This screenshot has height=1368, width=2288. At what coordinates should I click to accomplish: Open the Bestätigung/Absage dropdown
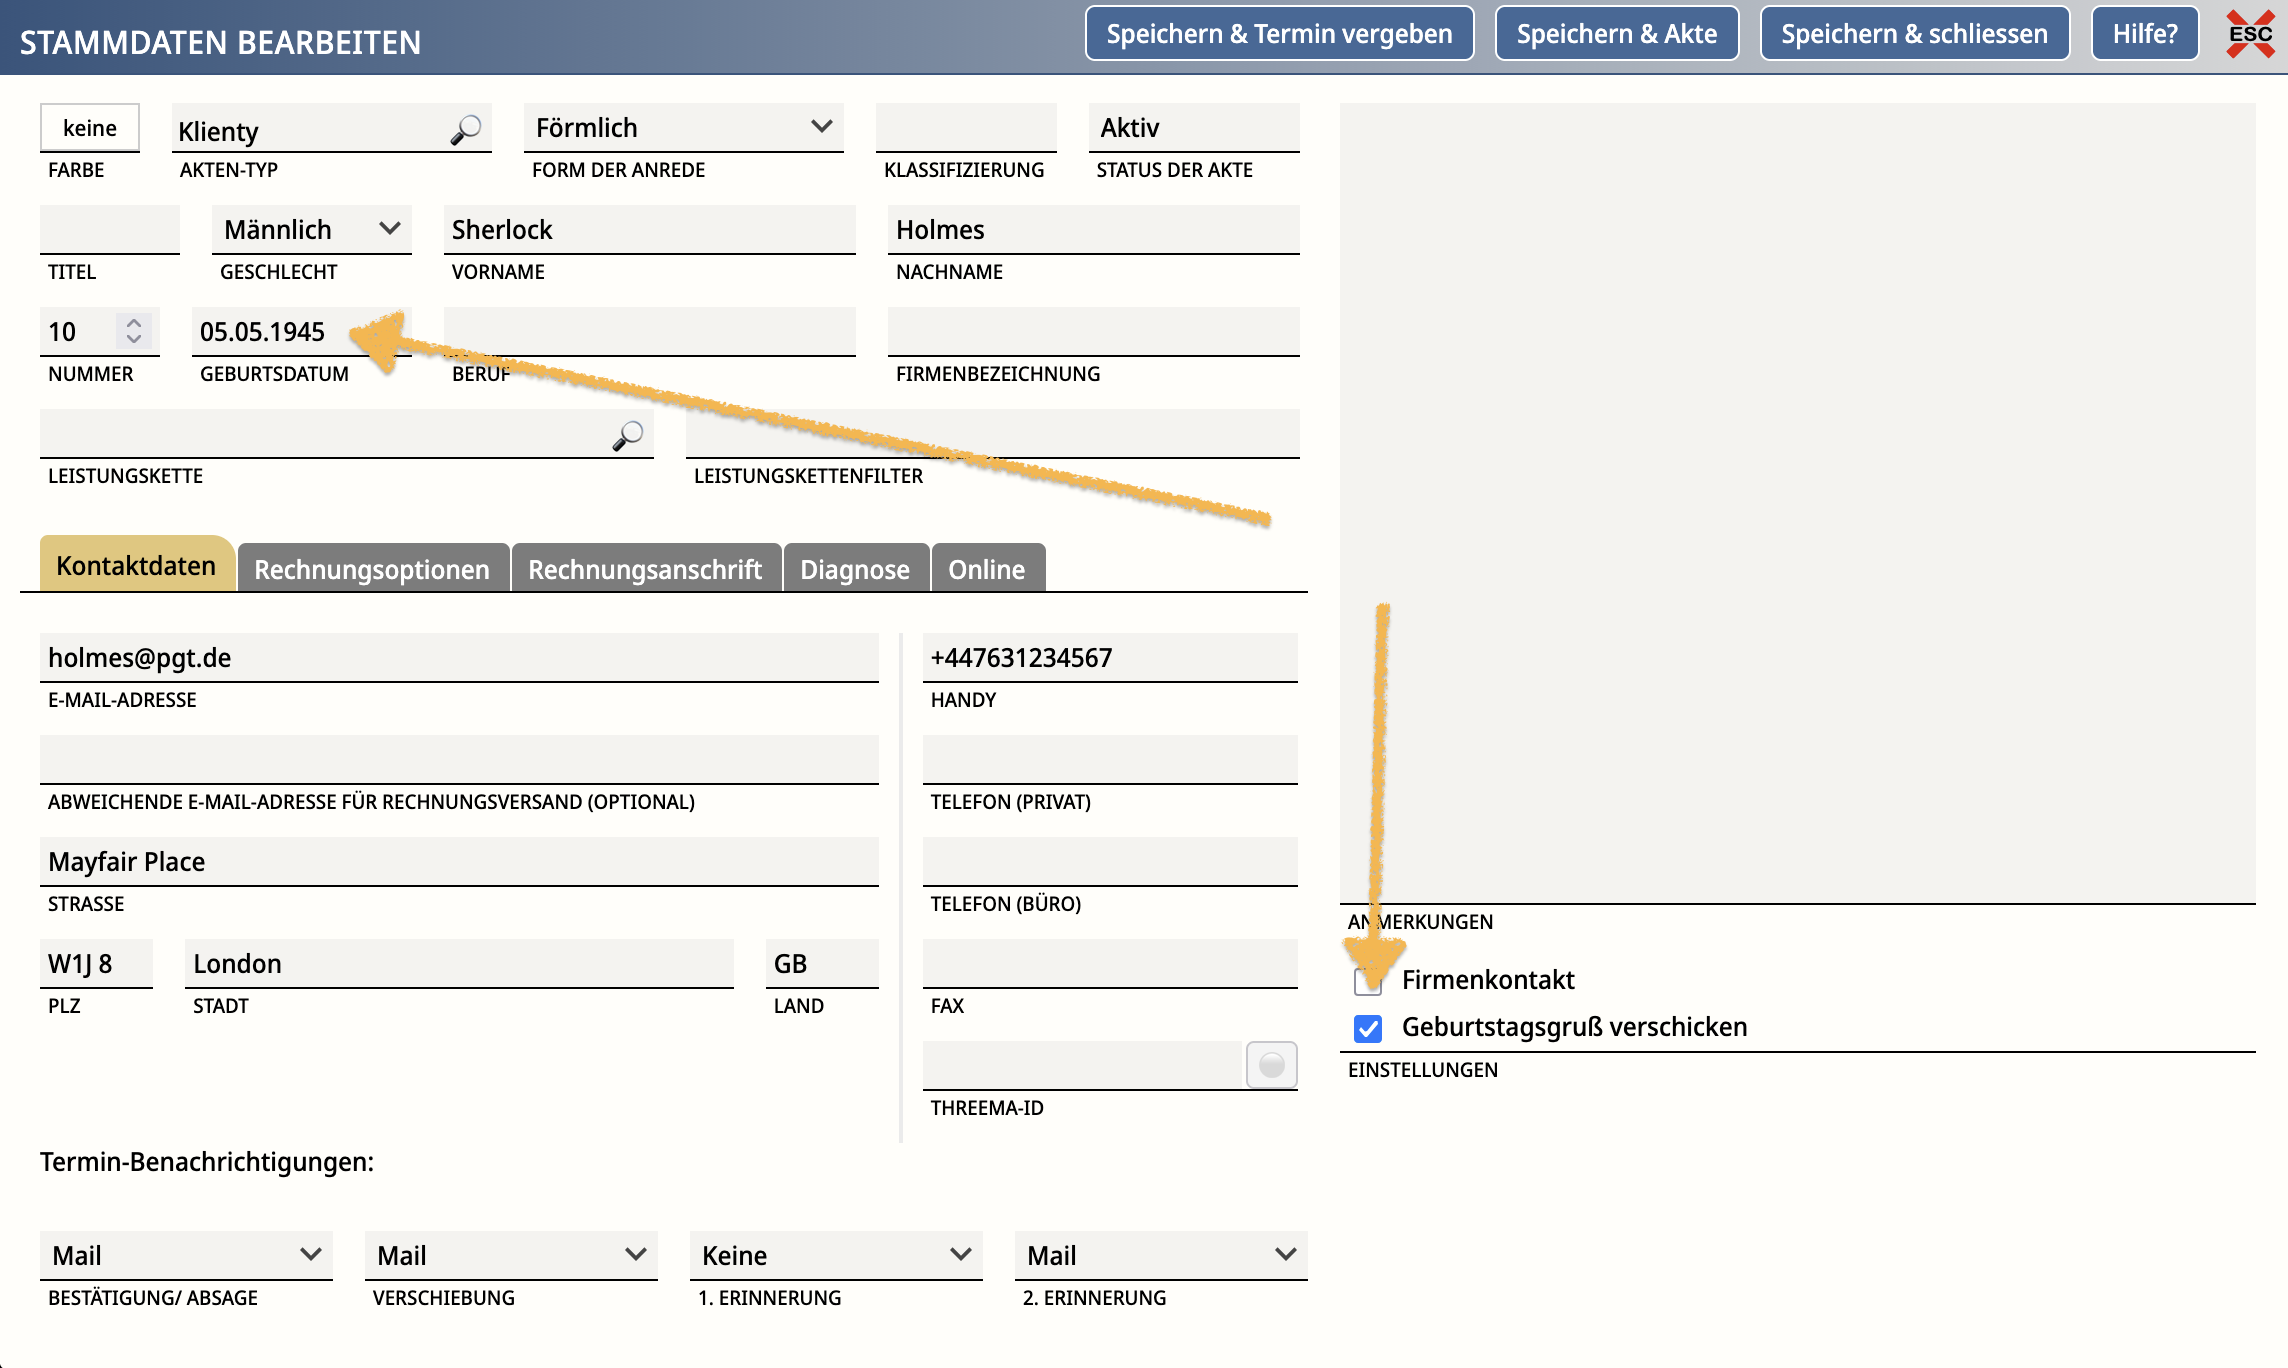186,1255
